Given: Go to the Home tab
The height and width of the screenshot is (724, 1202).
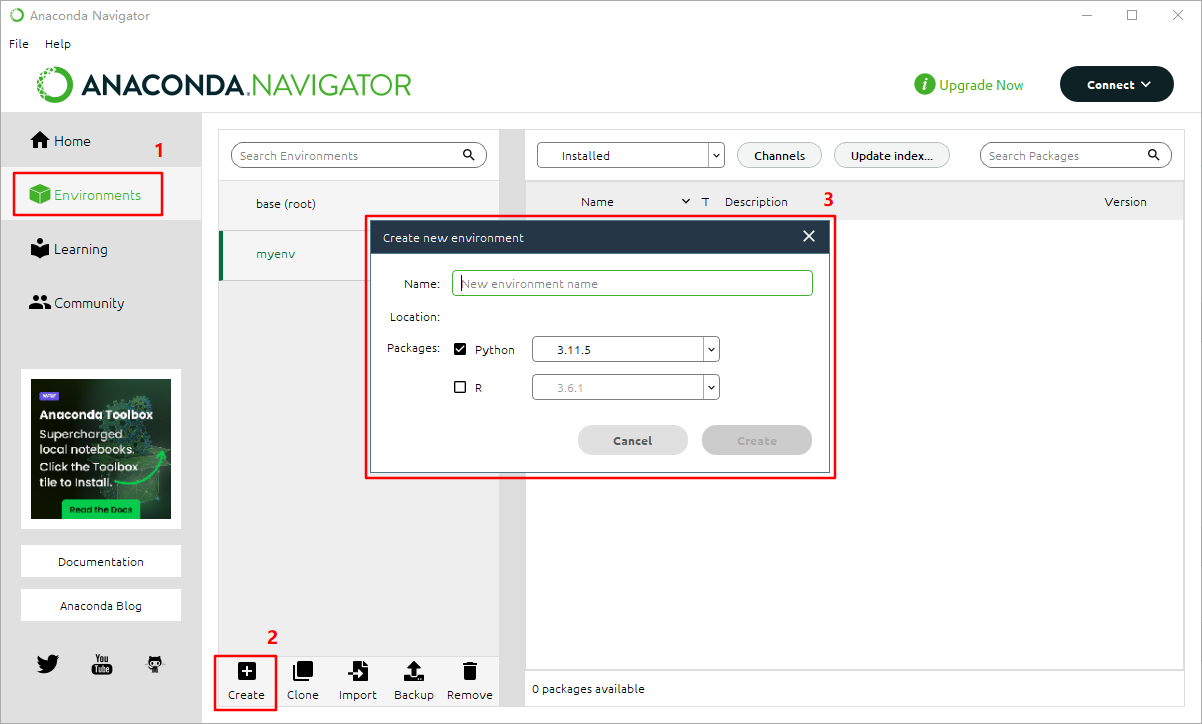Looking at the screenshot, I should point(101,141).
